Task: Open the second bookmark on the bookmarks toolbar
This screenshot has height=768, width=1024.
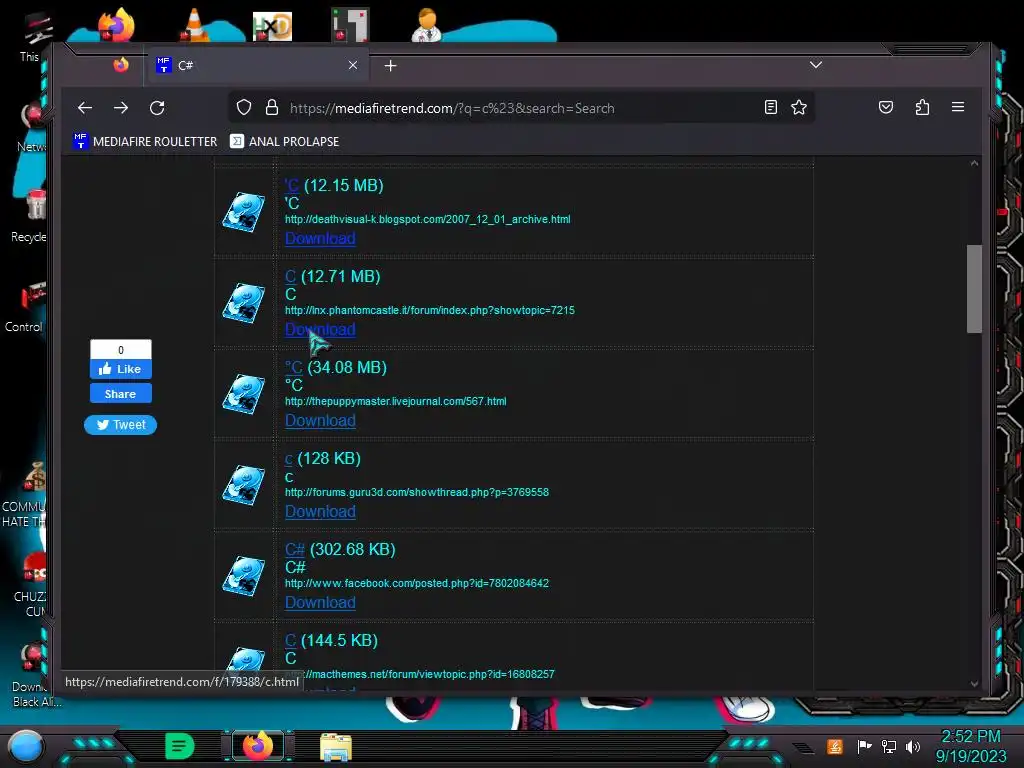Action: (x=285, y=141)
